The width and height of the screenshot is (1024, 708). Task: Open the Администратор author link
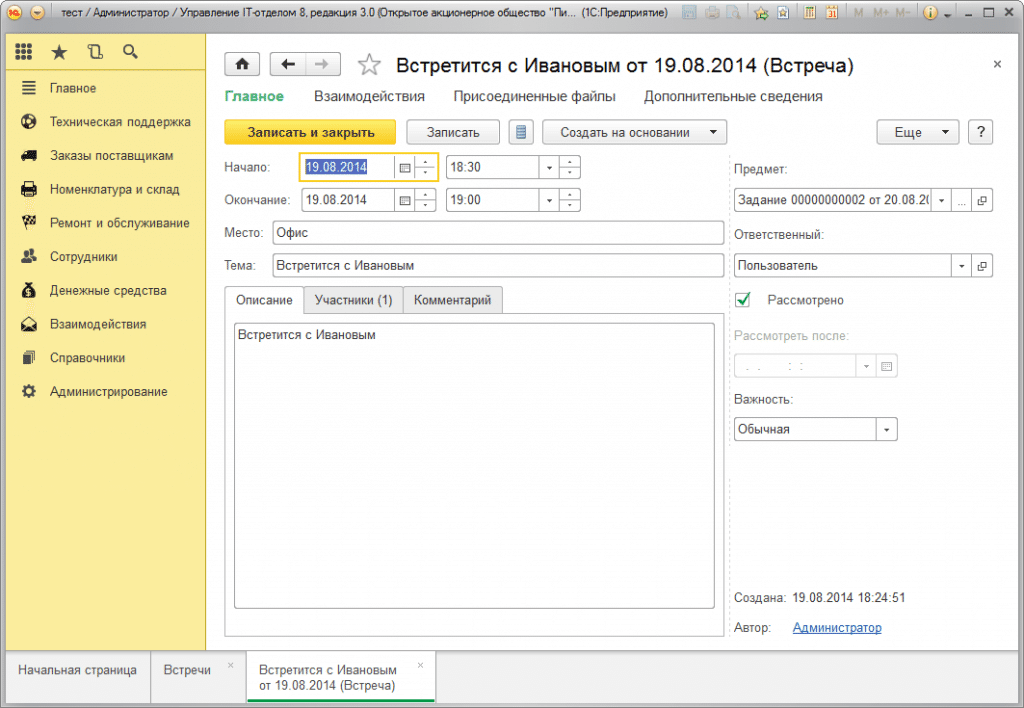coord(837,628)
